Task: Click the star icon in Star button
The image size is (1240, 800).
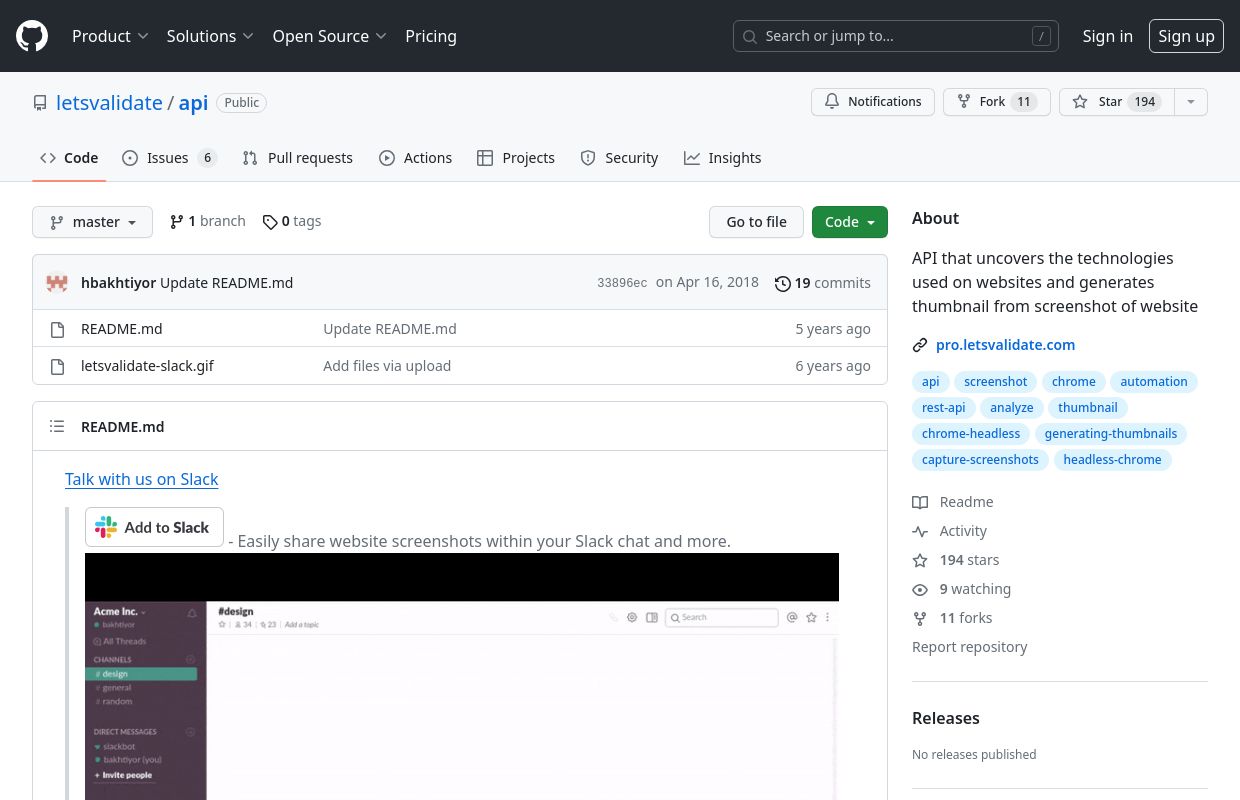Action: (x=1080, y=102)
